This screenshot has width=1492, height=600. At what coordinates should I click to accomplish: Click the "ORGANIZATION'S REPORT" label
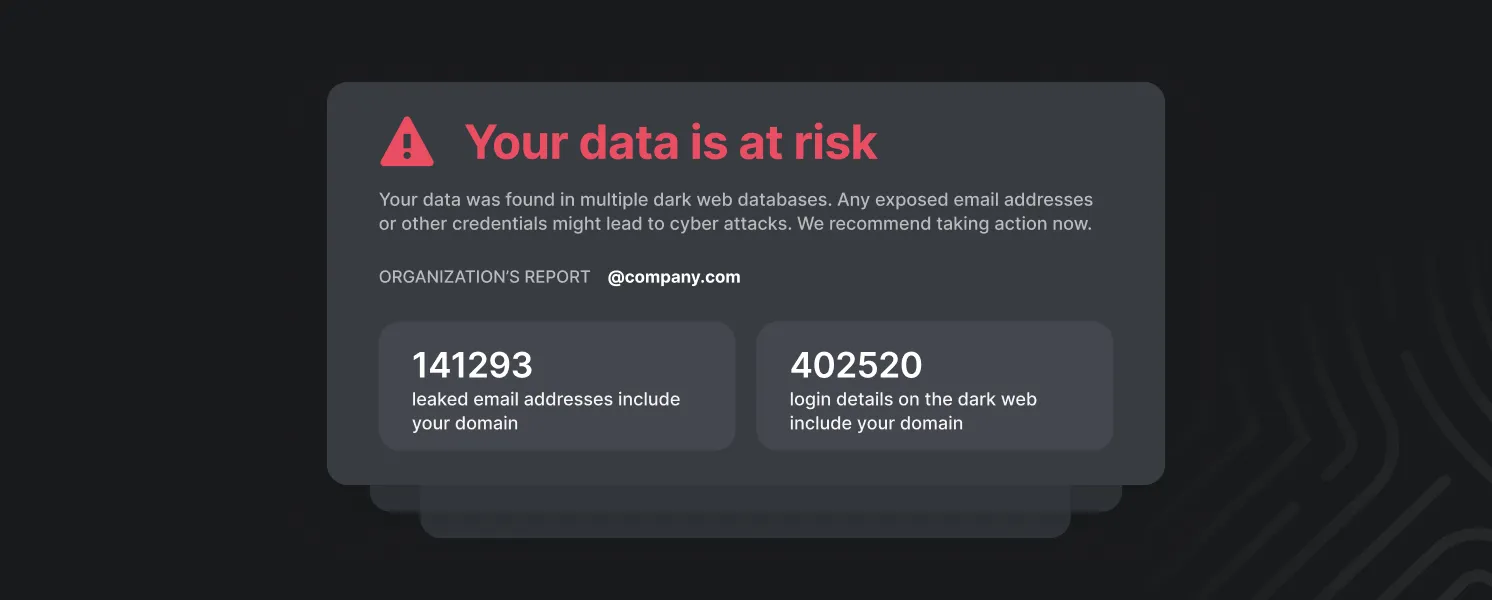484,277
